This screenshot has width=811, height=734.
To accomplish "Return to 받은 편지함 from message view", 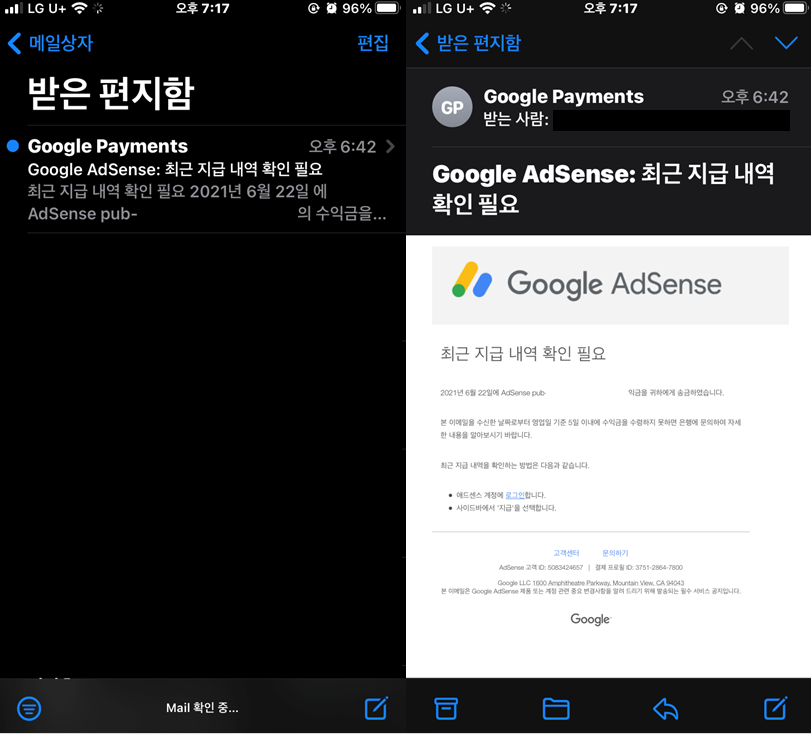I will [469, 43].
